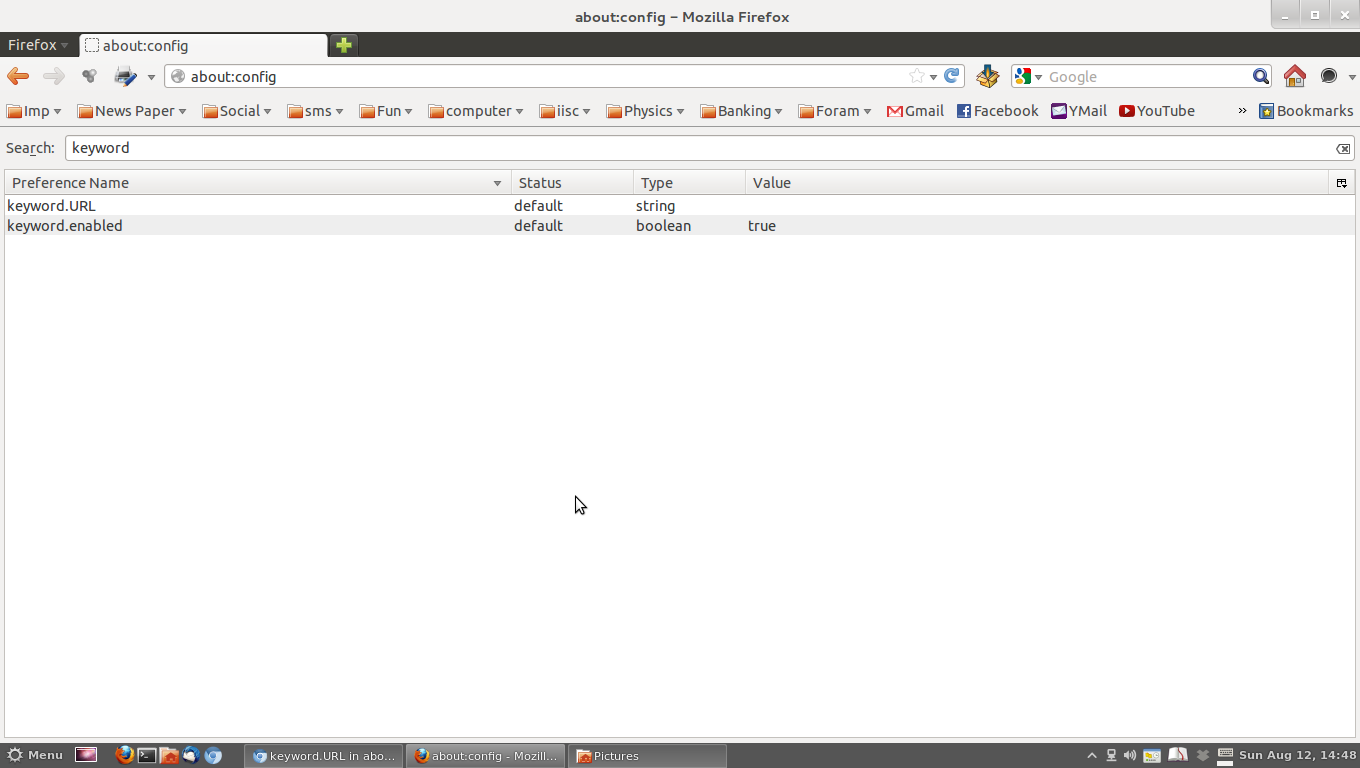This screenshot has width=1360, height=768.
Task: Open the volume control in the tray
Action: tap(1130, 755)
